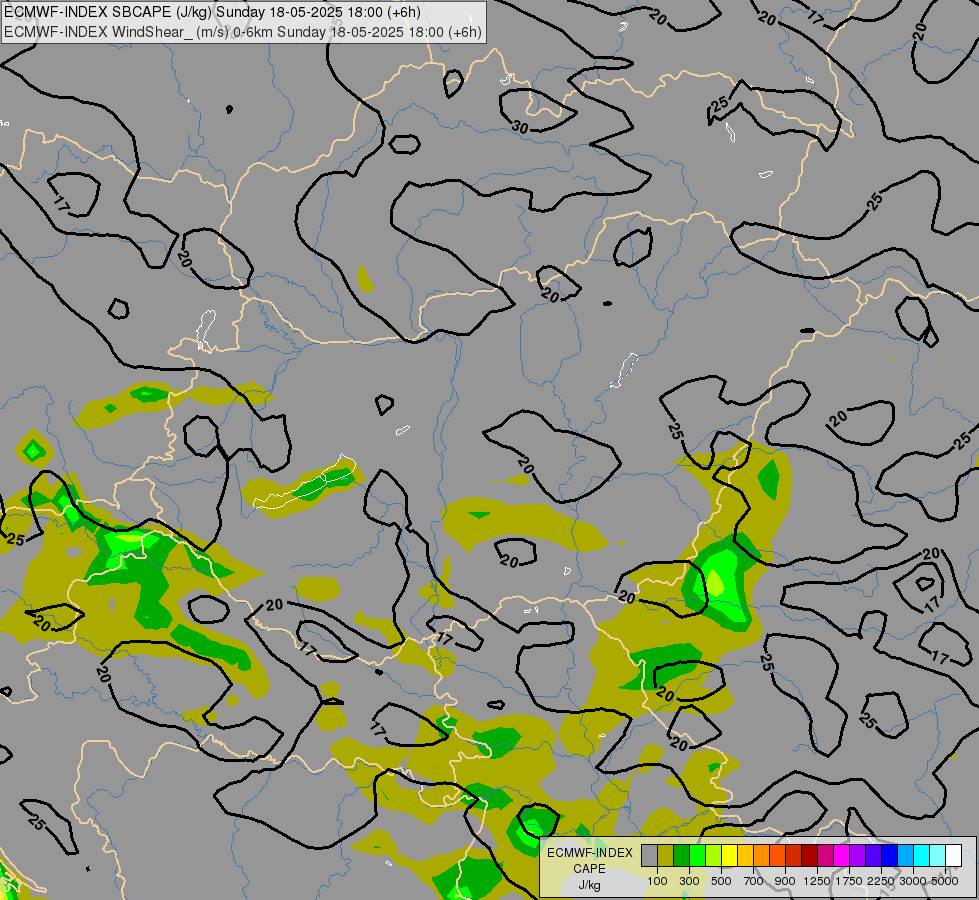This screenshot has width=979, height=900.
Task: Click the orange legend swatch right of 700
Action: [761, 856]
